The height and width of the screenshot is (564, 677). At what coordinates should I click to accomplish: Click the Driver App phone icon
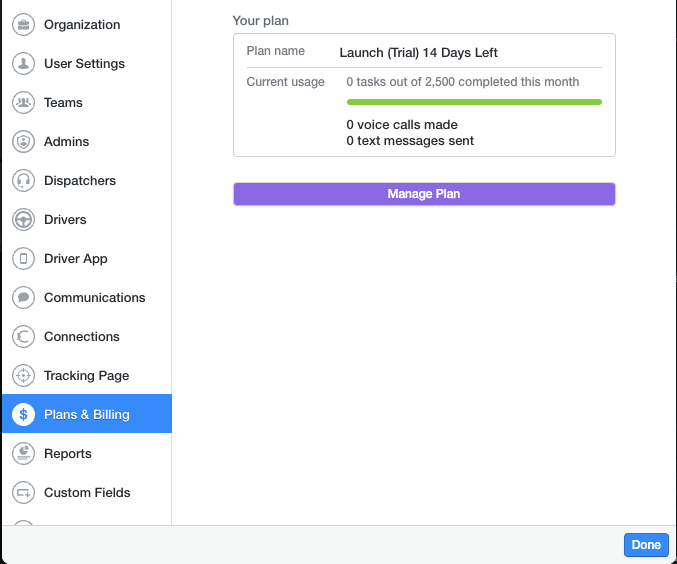point(23,259)
